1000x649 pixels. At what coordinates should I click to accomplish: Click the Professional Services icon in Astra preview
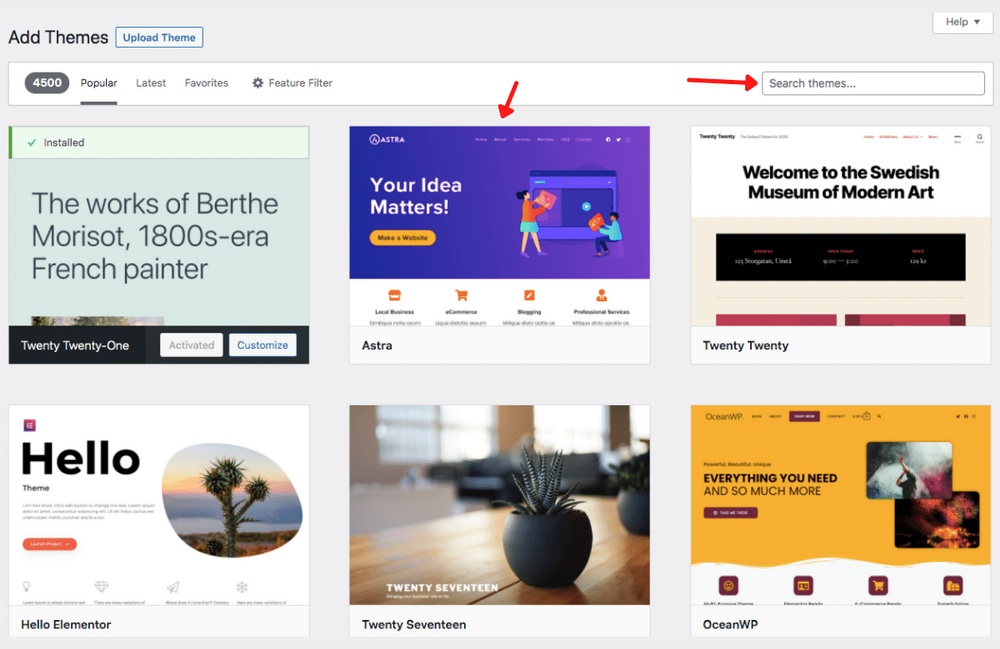click(601, 296)
